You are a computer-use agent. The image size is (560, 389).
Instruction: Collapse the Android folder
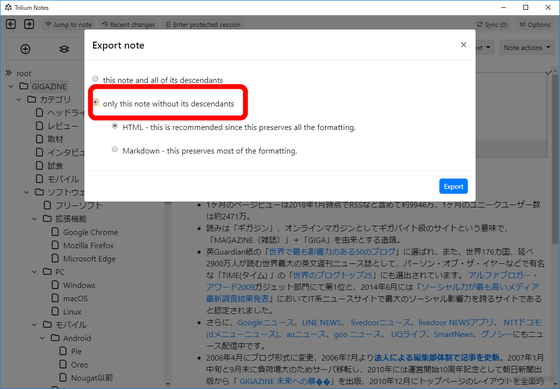42,338
